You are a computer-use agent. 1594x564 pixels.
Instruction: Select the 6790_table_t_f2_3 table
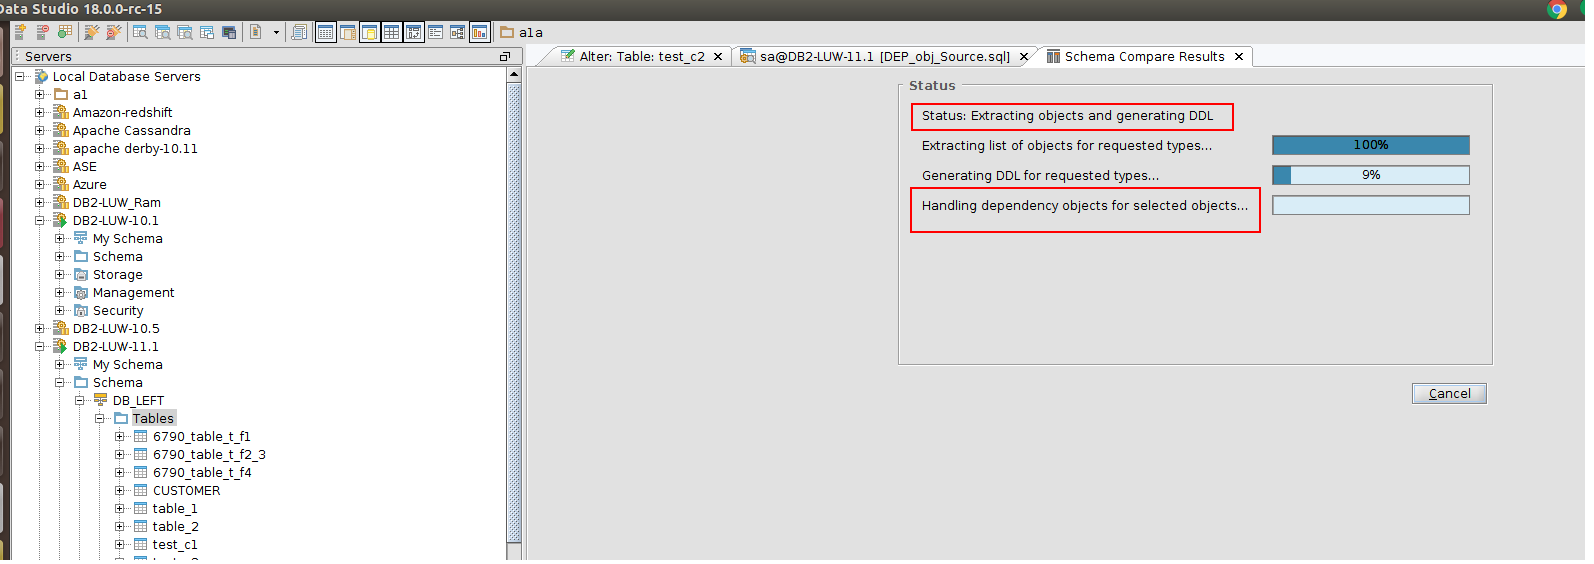coord(209,454)
